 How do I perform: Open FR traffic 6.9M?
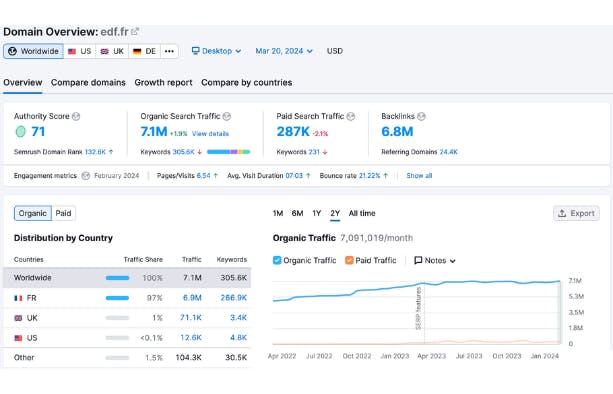pos(192,298)
